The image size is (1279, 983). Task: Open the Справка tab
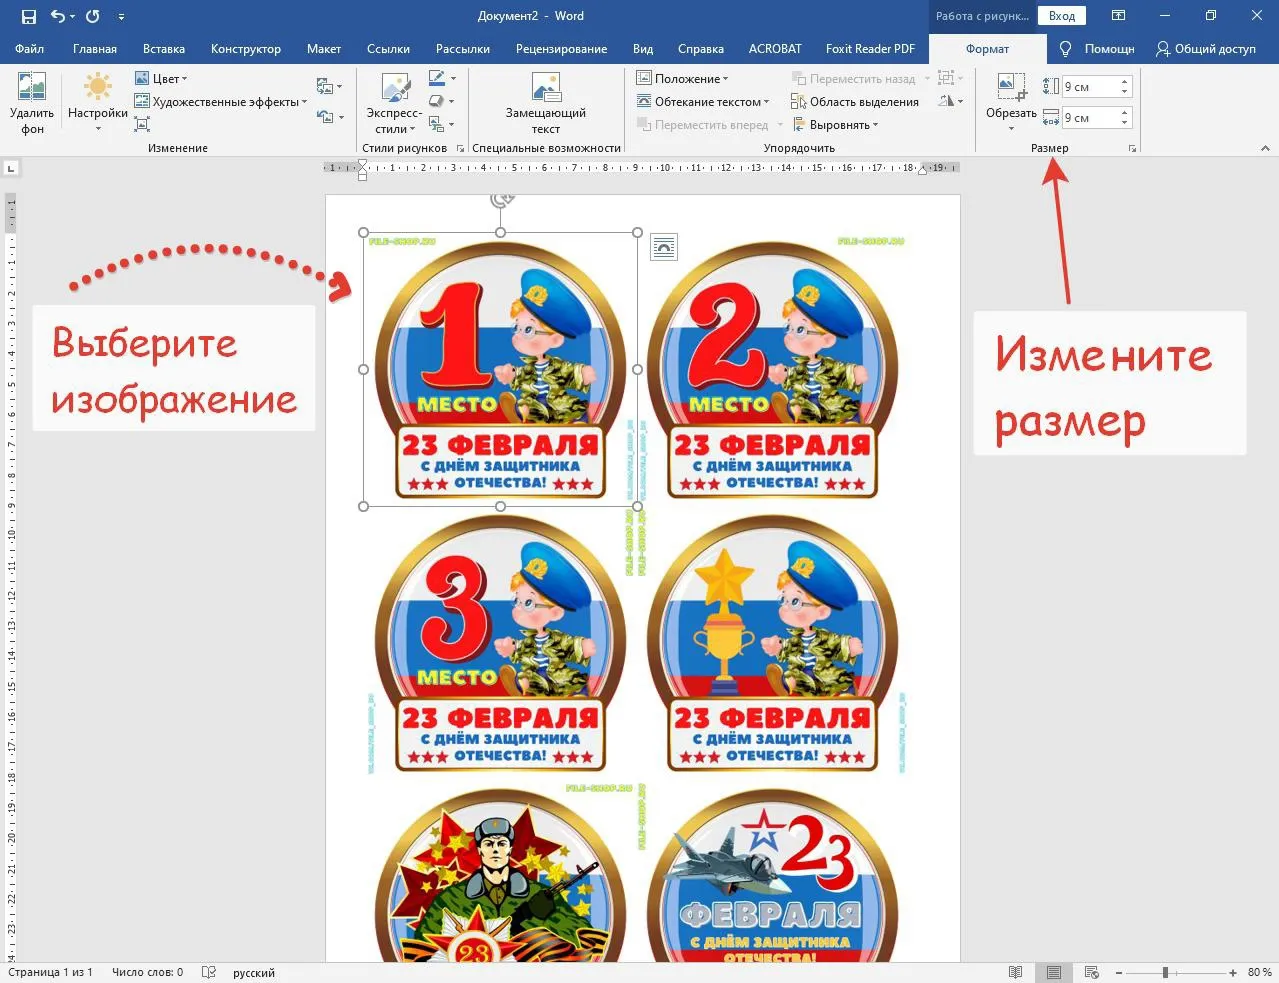click(x=701, y=49)
